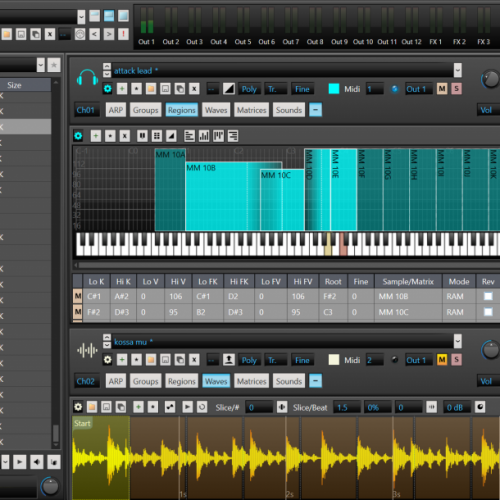Screen dimensions: 500x500
Task: Click the align left icon in regions toolbar
Action: 189,136
